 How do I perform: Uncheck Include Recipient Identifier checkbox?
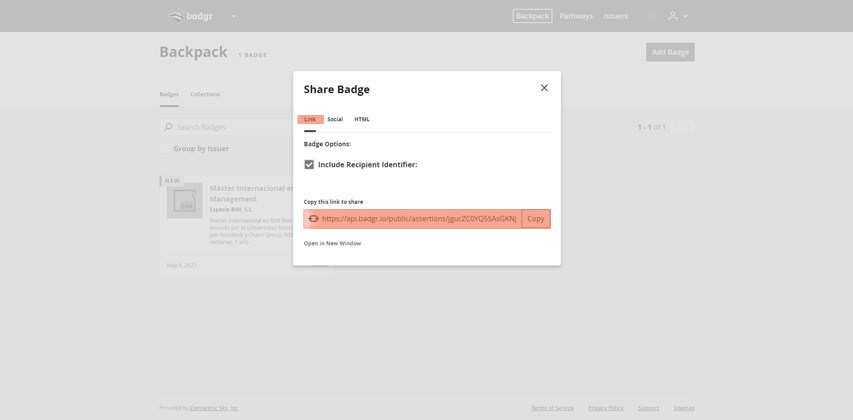tap(309, 164)
